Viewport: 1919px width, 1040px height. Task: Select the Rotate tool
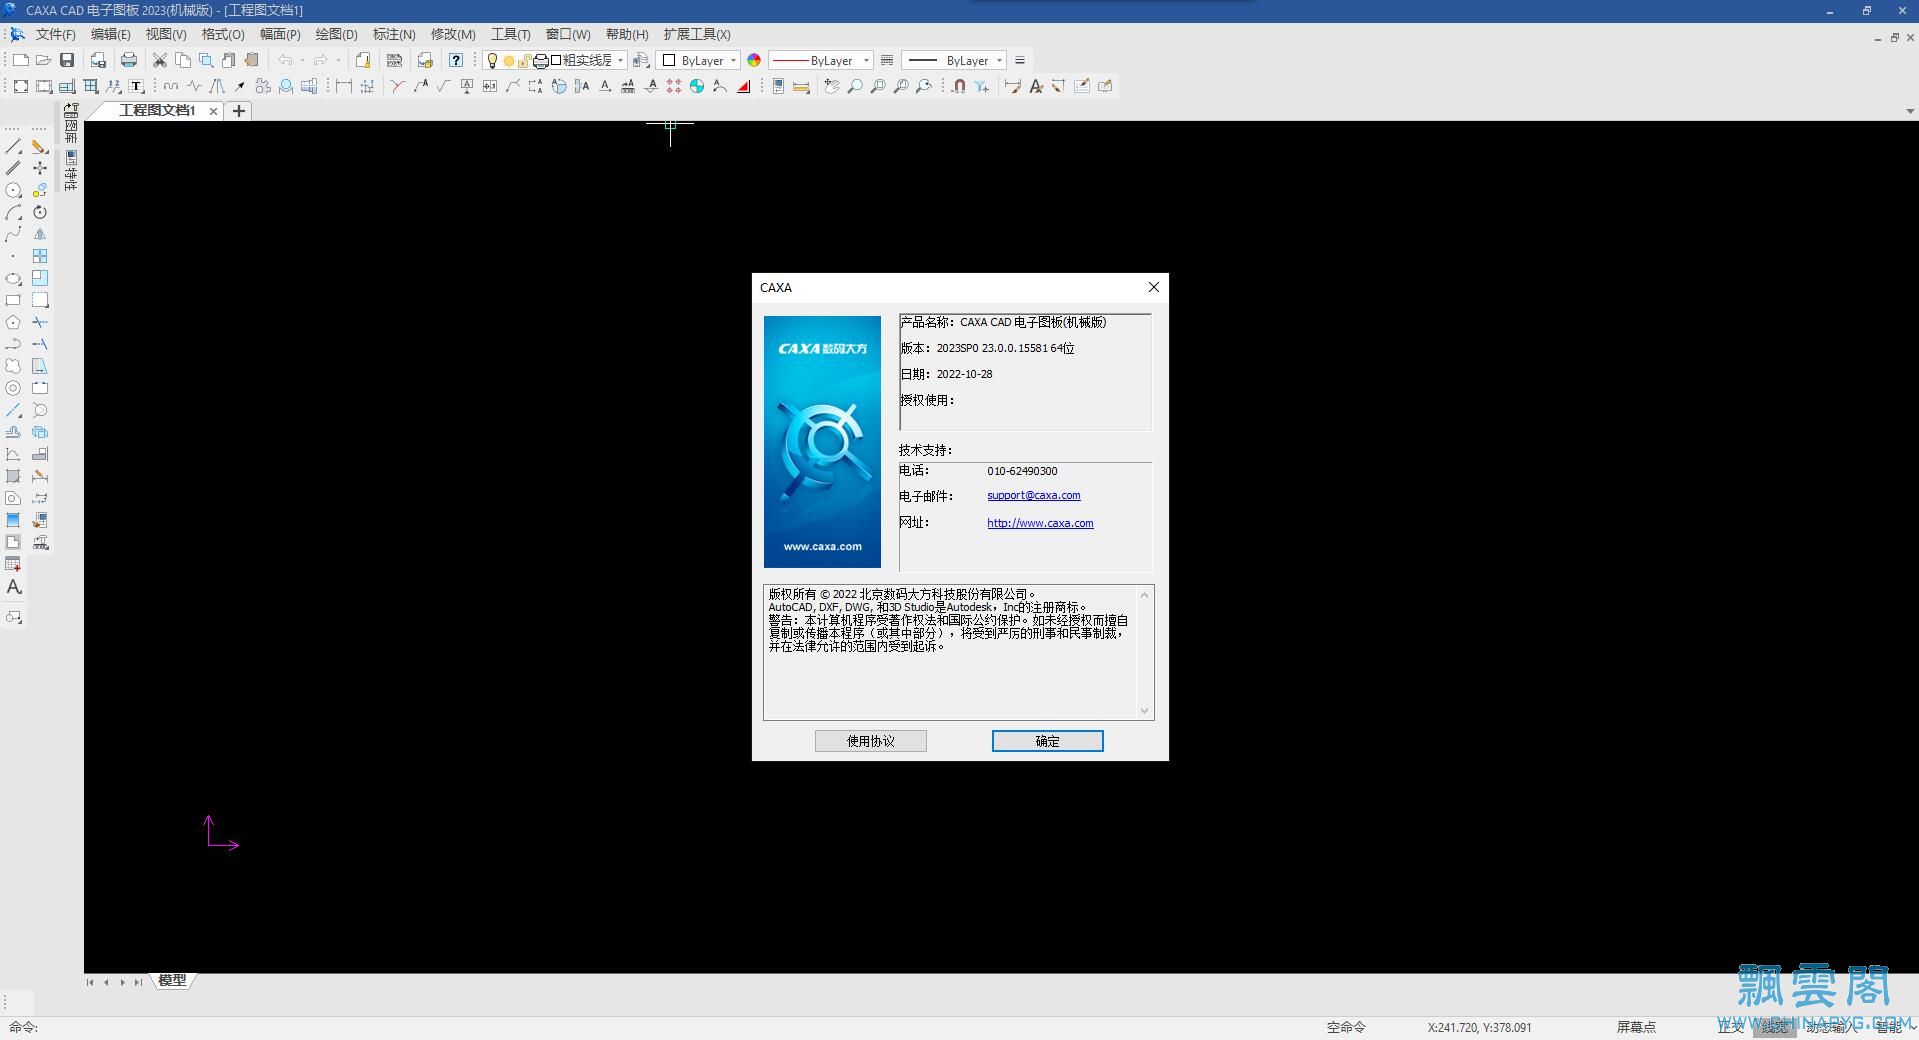(40, 212)
